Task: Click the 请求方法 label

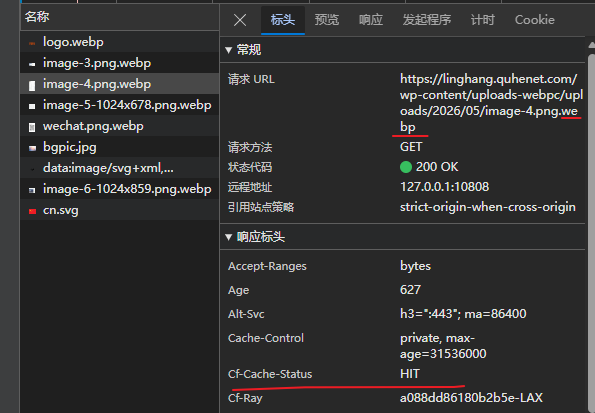Action: tap(250, 147)
